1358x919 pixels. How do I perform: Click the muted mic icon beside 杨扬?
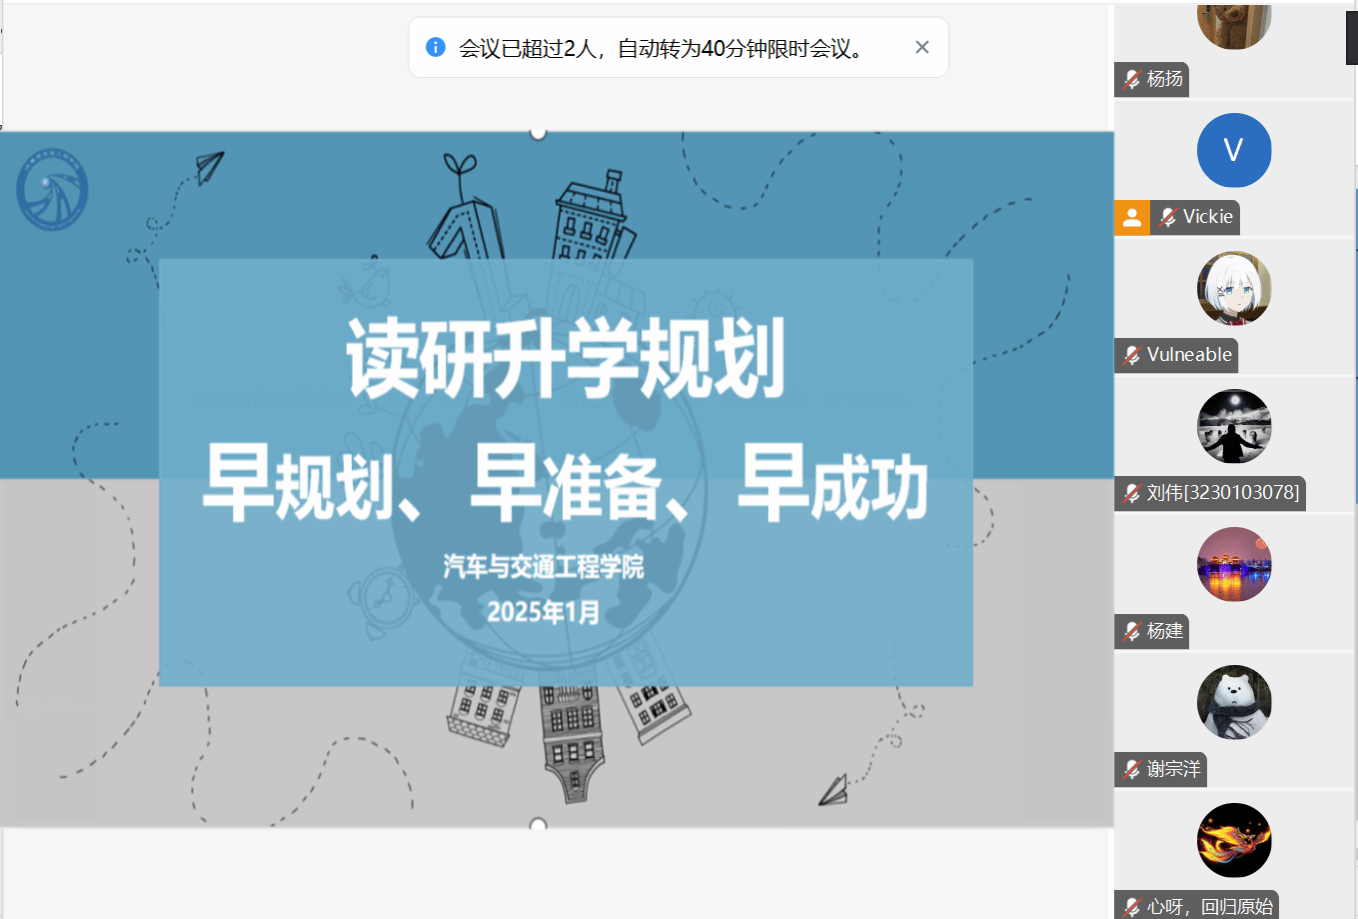(x=1132, y=79)
